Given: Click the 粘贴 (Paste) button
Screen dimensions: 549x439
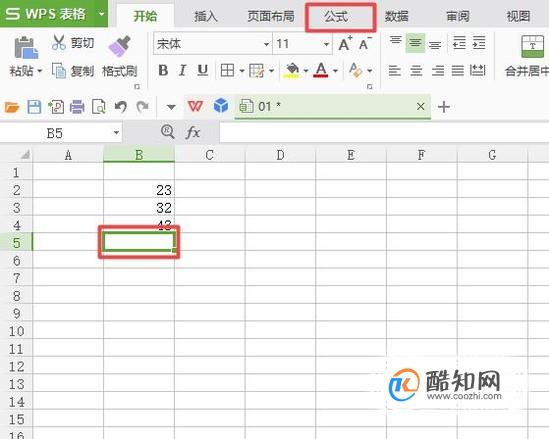Looking at the screenshot, I should point(25,56).
